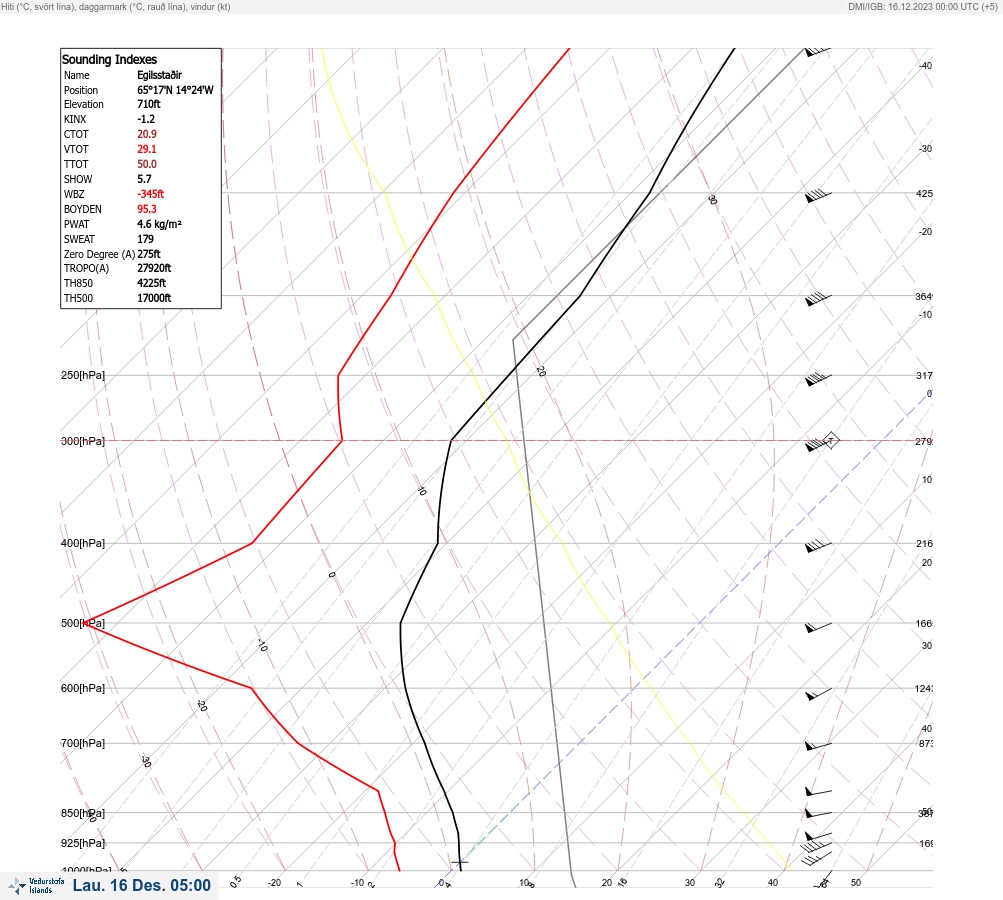The height and width of the screenshot is (900, 1003).
Task: Click the CTOT value '20.9'
Action: click(146, 134)
